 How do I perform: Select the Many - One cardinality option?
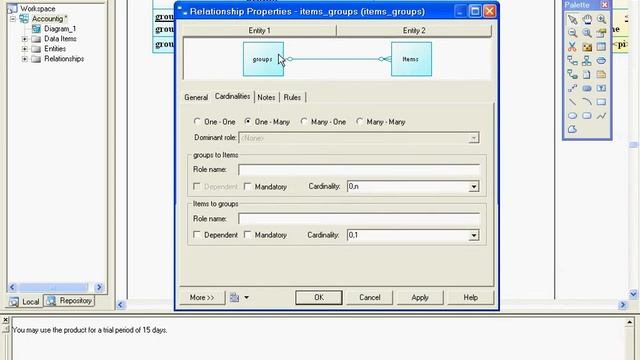[x=304, y=121]
